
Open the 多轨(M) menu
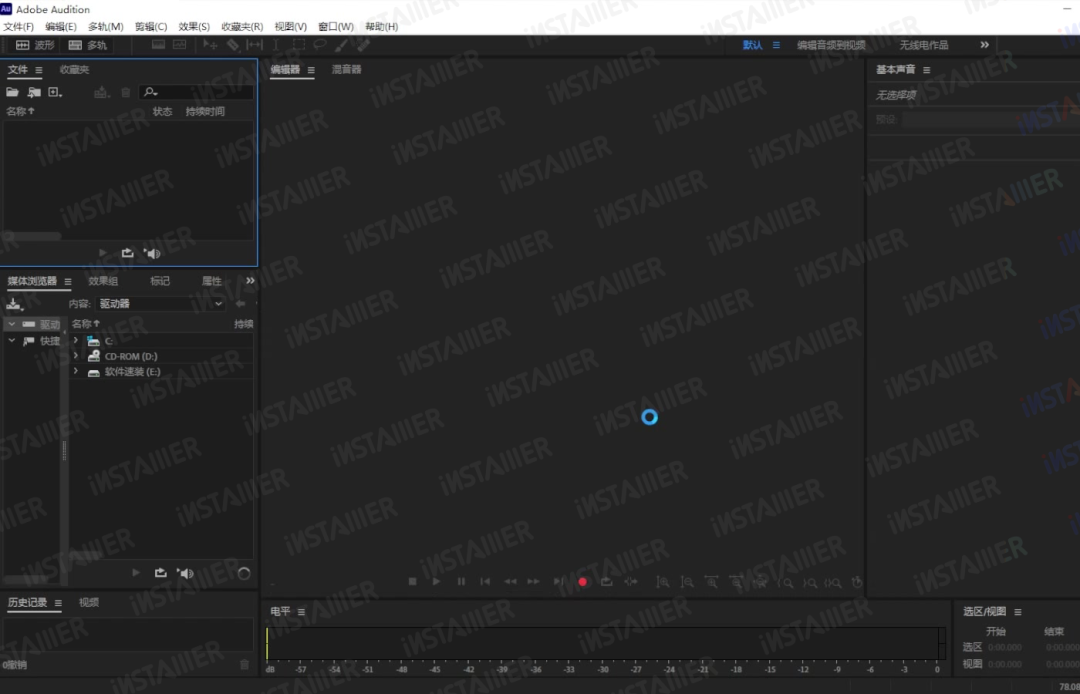click(105, 27)
